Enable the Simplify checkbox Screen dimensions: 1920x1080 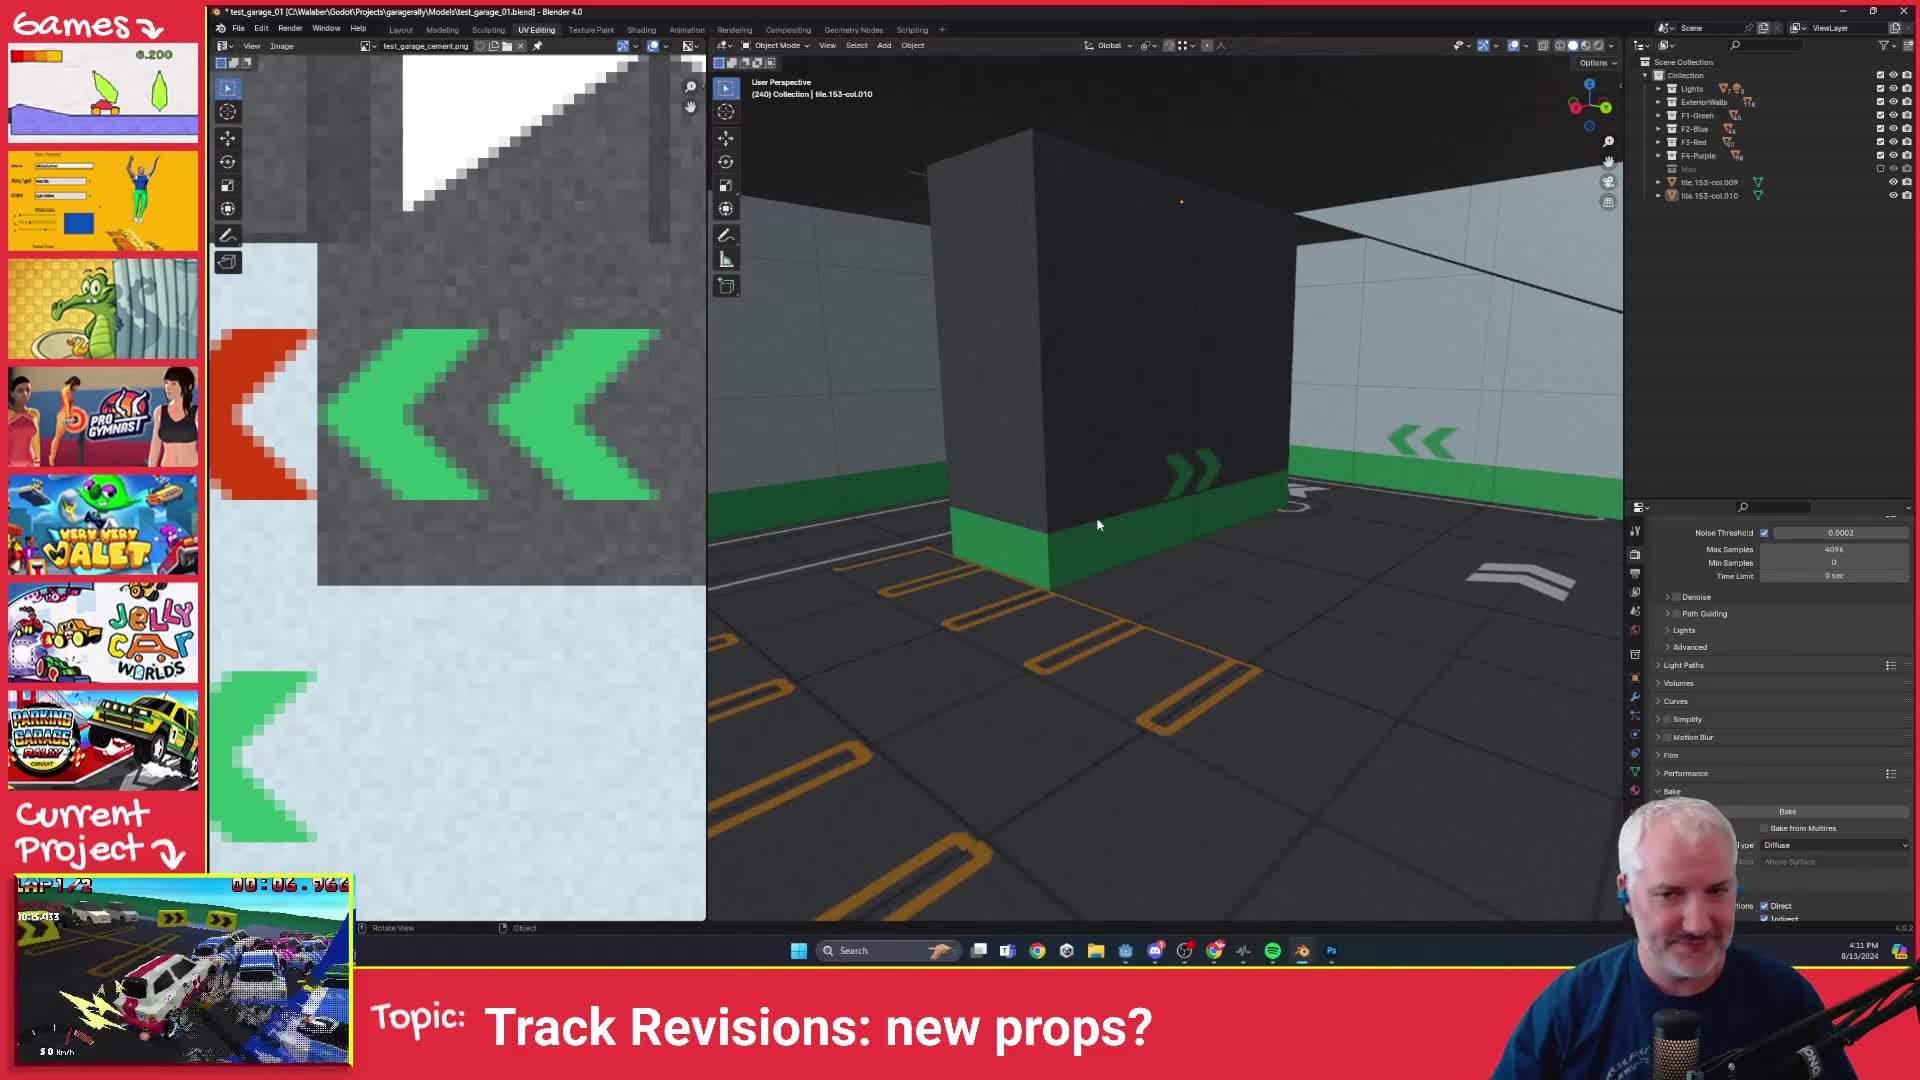pyautogui.click(x=1668, y=720)
